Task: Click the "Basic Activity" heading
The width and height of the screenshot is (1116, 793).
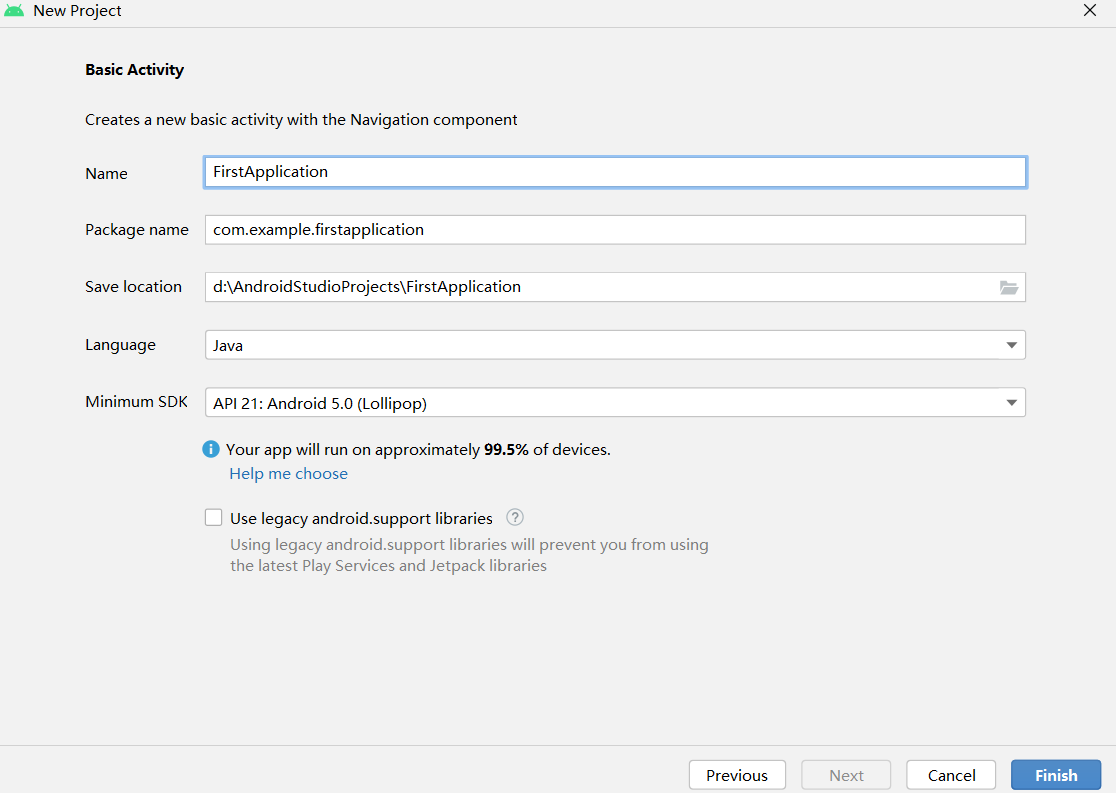Action: click(135, 70)
